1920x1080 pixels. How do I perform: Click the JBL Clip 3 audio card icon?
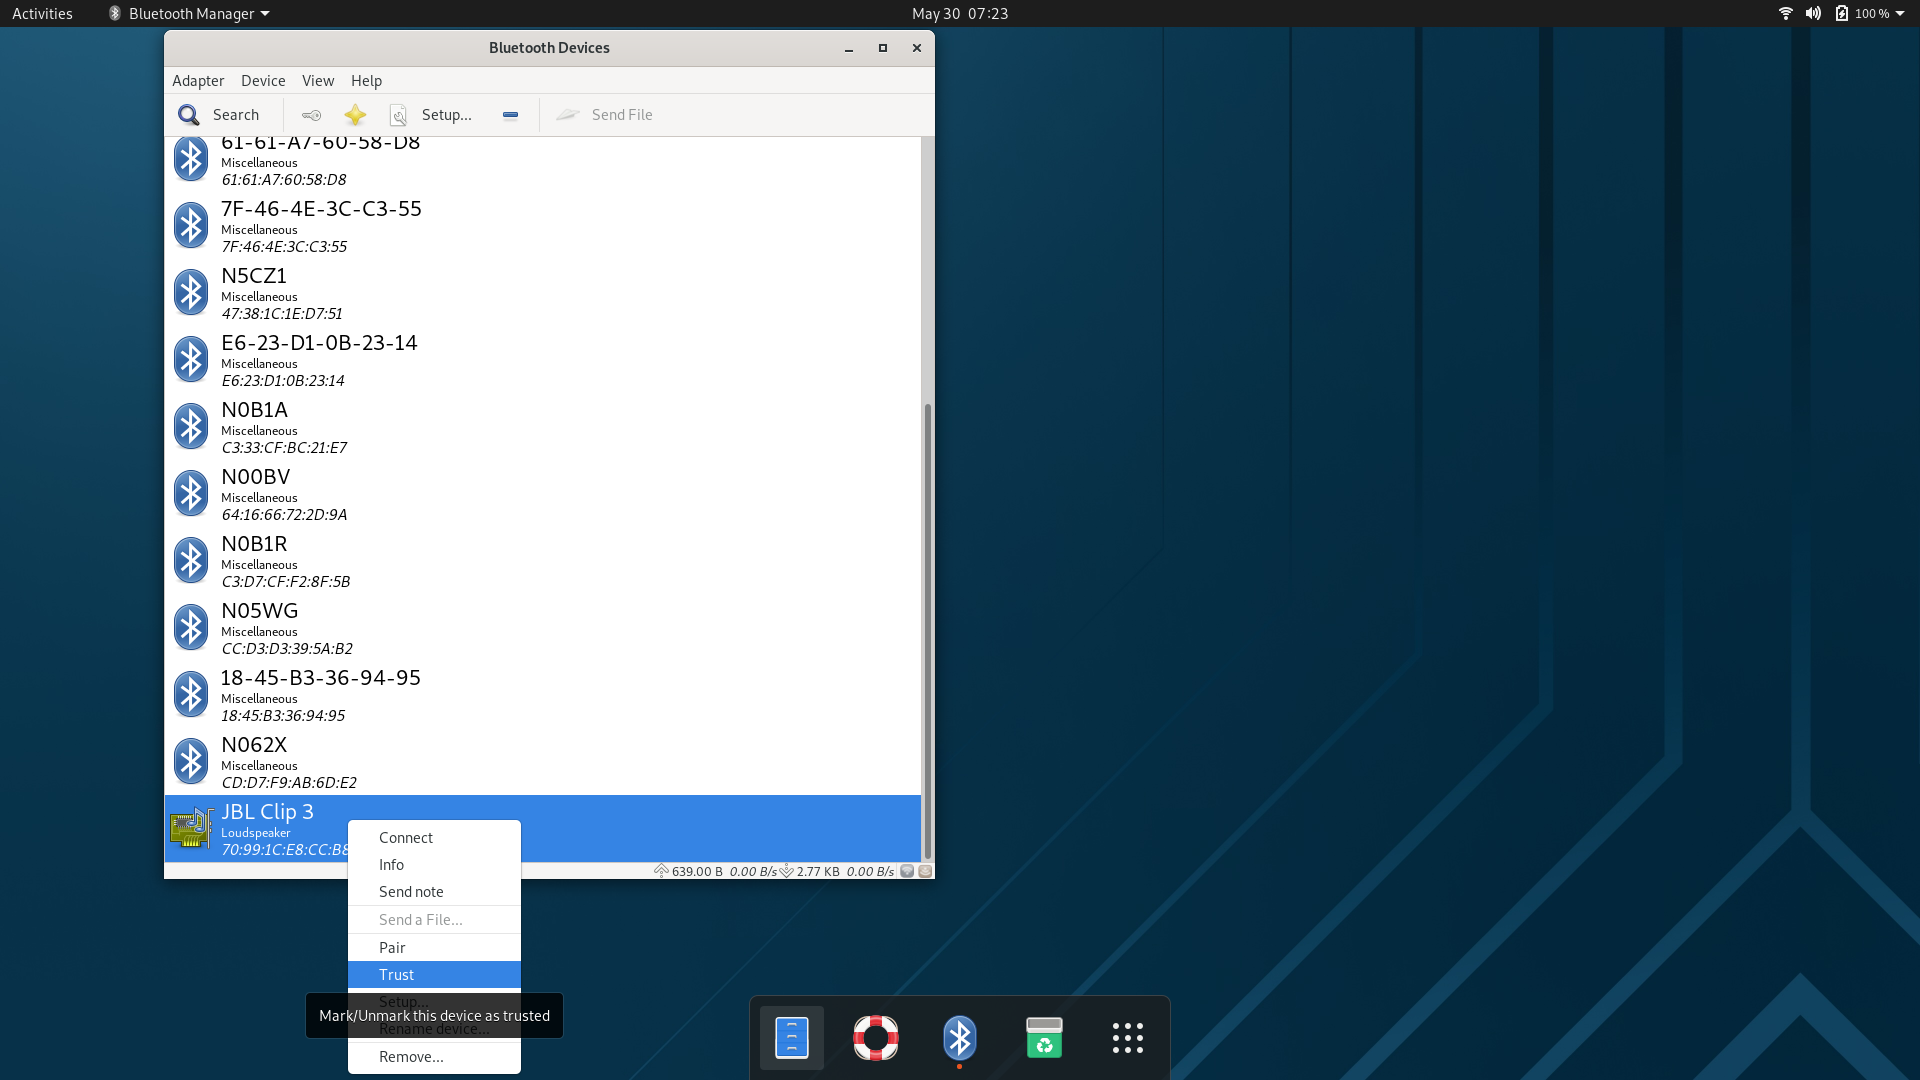coord(191,829)
